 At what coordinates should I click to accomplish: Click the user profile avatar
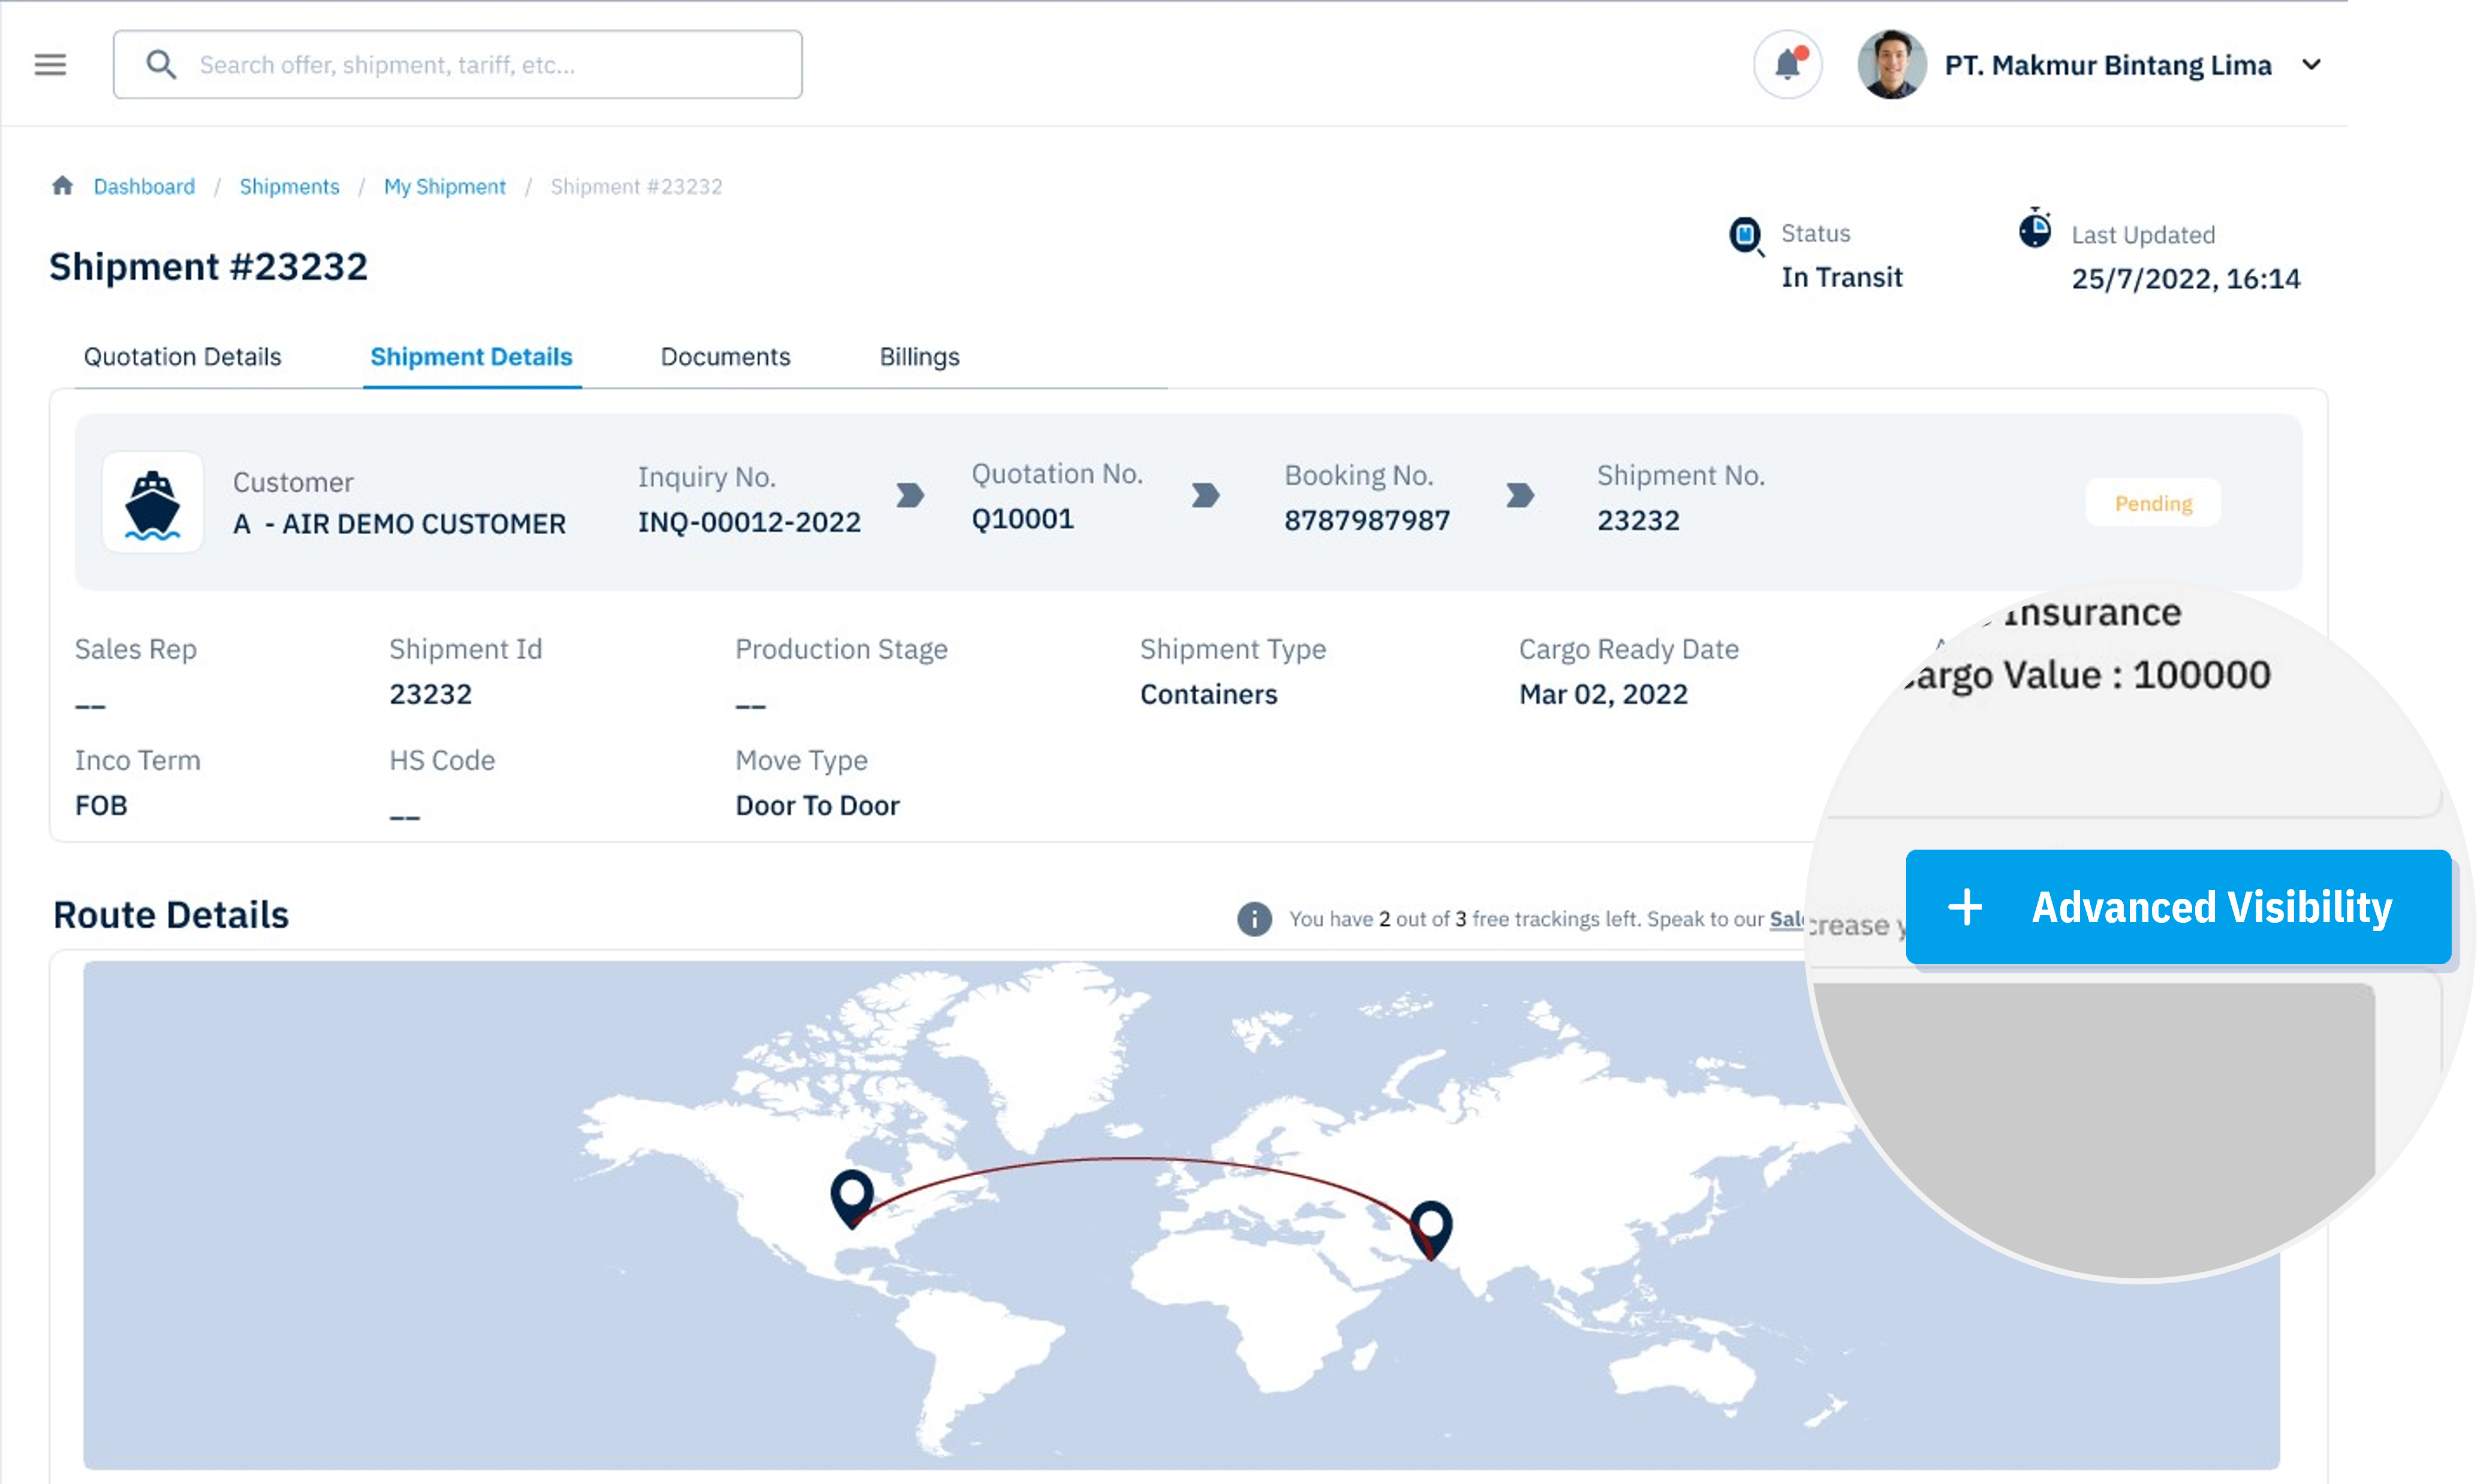point(1892,65)
